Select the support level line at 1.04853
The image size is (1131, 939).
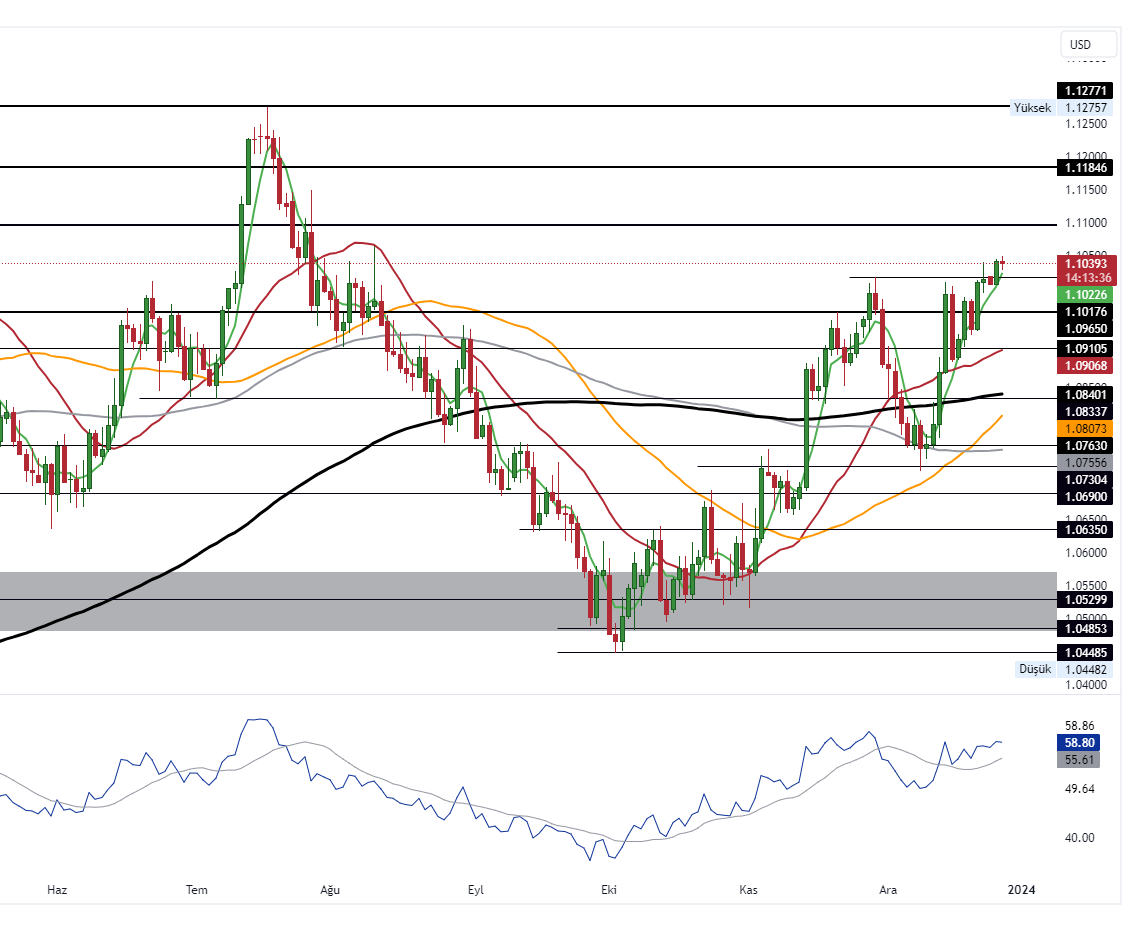[x=800, y=628]
